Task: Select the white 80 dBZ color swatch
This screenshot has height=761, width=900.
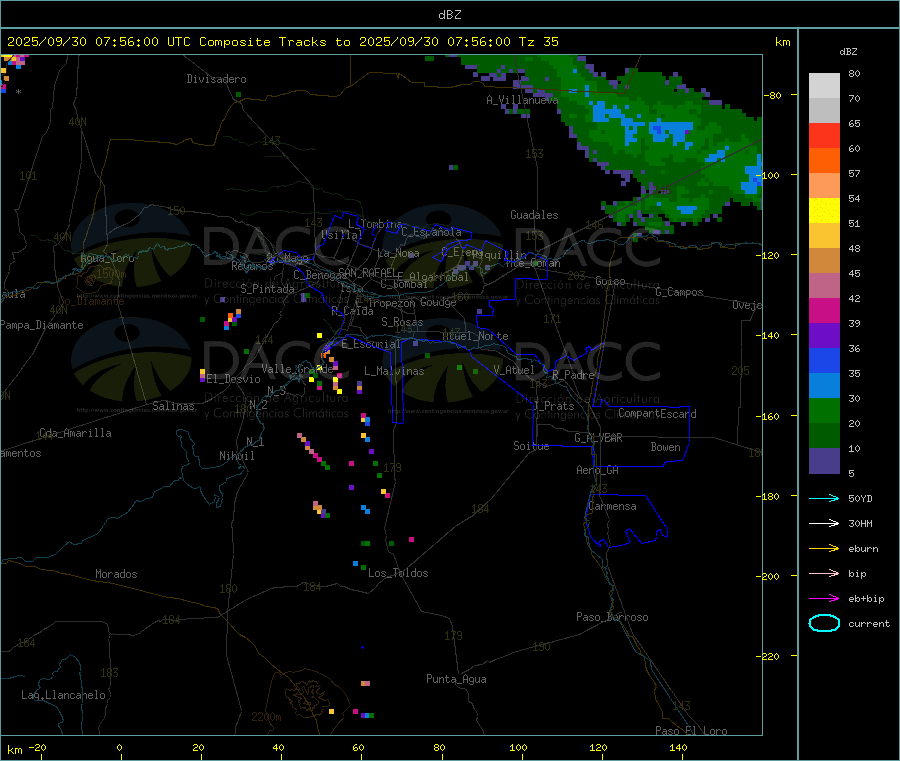Action: point(824,86)
